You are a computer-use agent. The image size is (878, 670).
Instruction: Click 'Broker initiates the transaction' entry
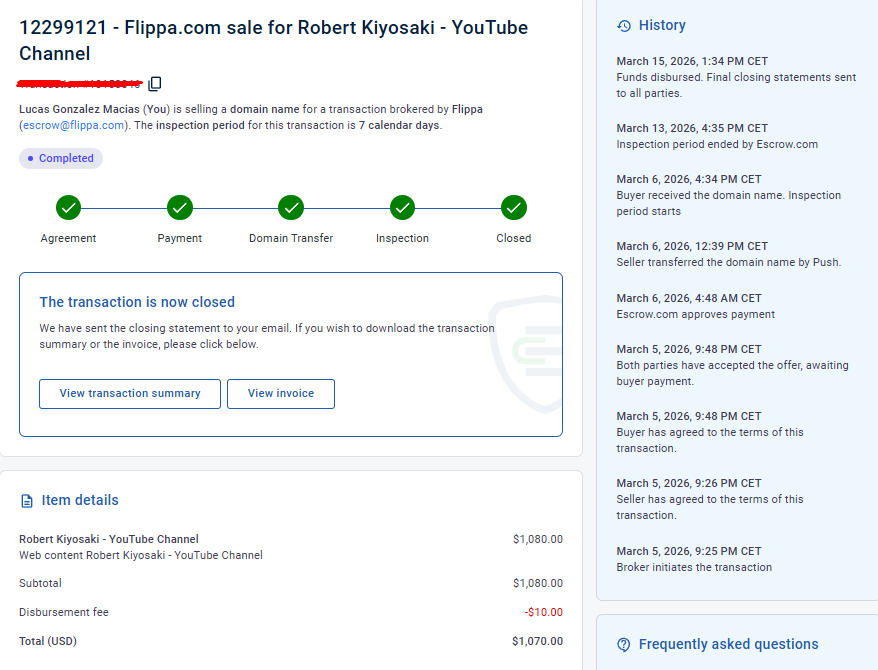pos(694,568)
